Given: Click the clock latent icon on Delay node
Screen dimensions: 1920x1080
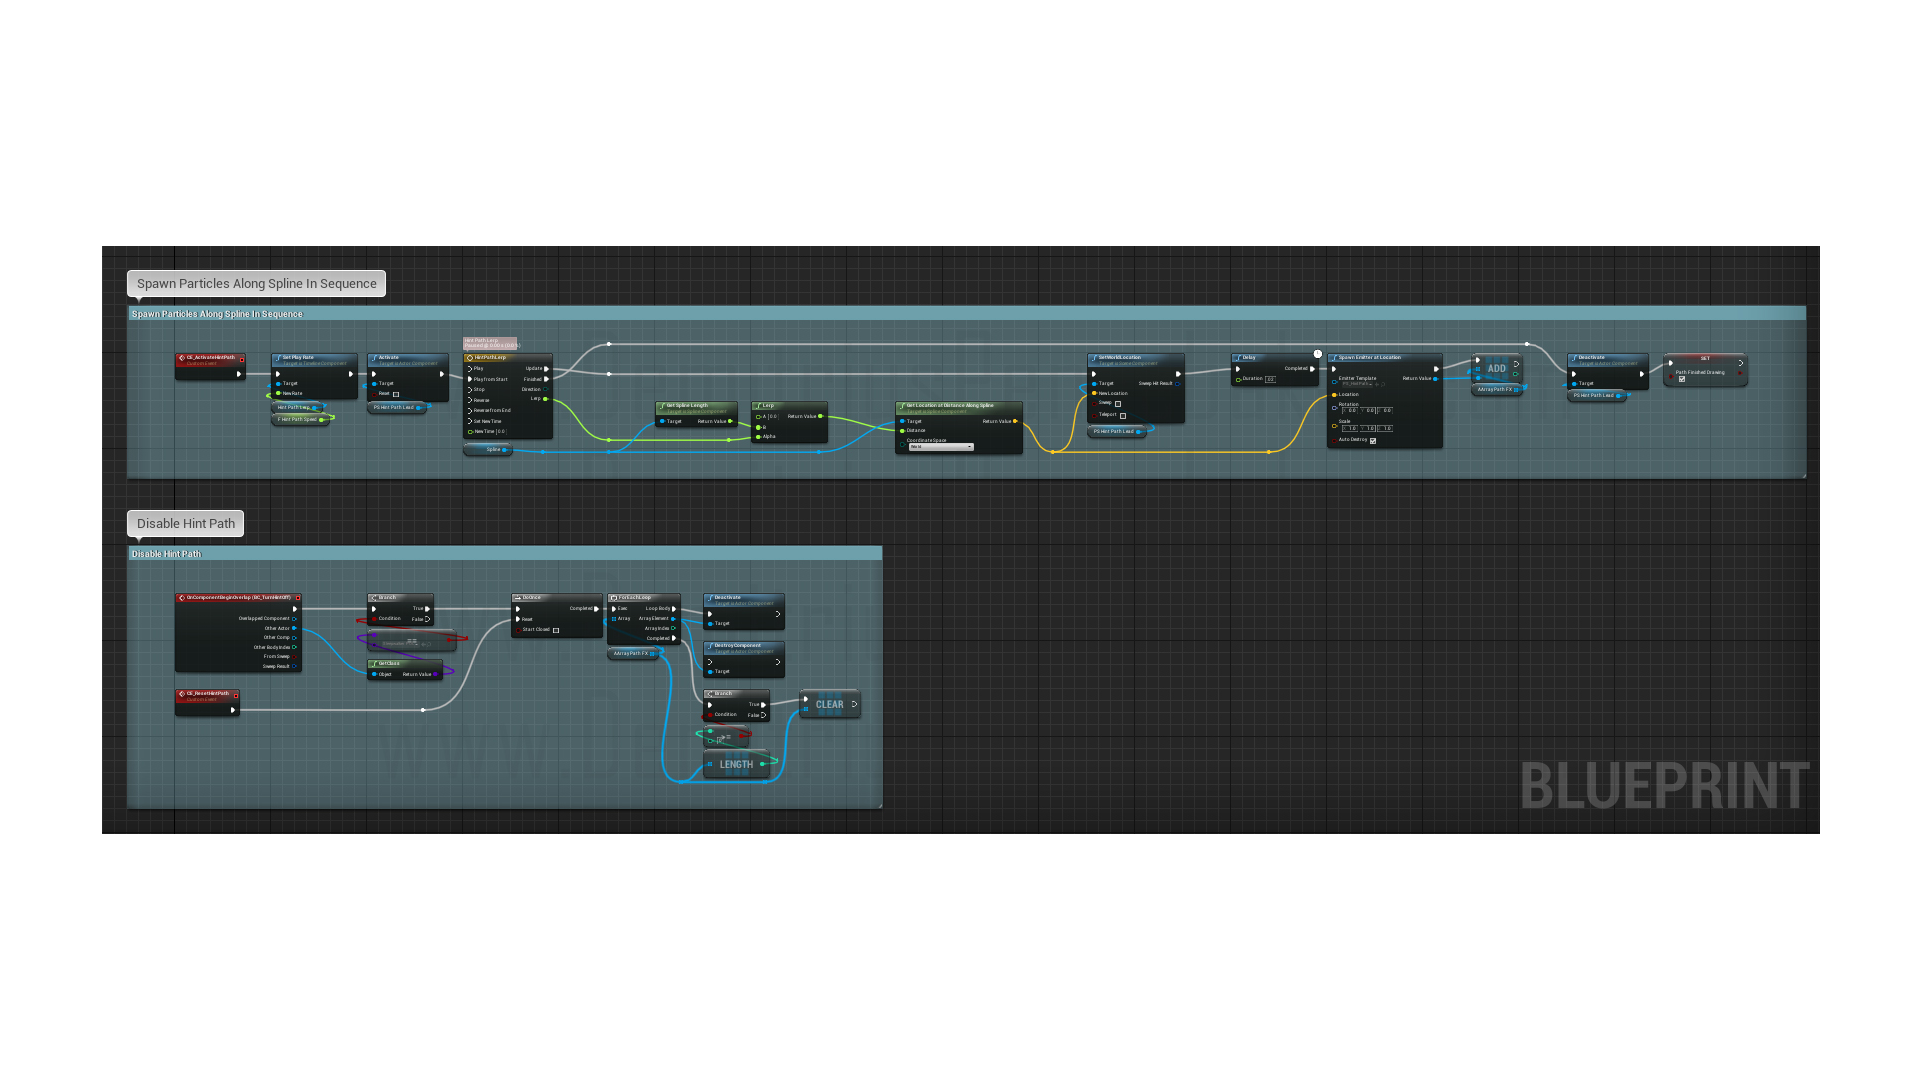Looking at the screenshot, I should (x=1318, y=354).
